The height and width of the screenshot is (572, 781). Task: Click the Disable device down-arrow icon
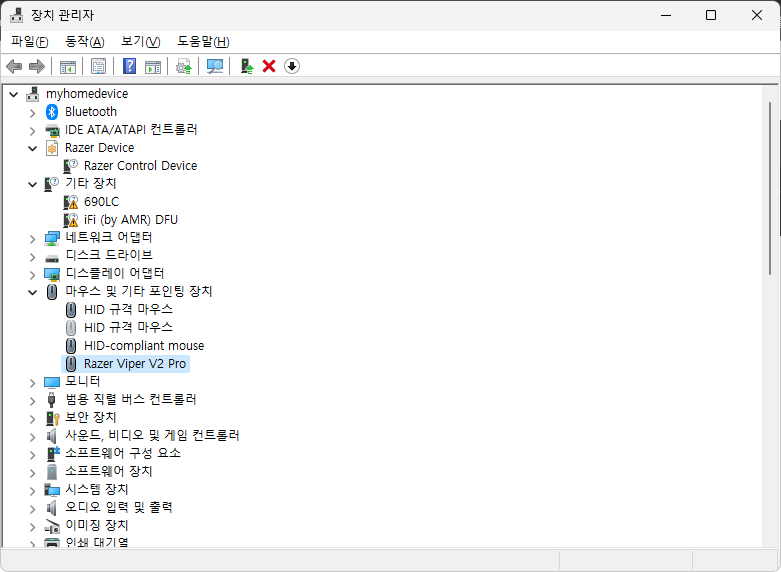coord(292,66)
